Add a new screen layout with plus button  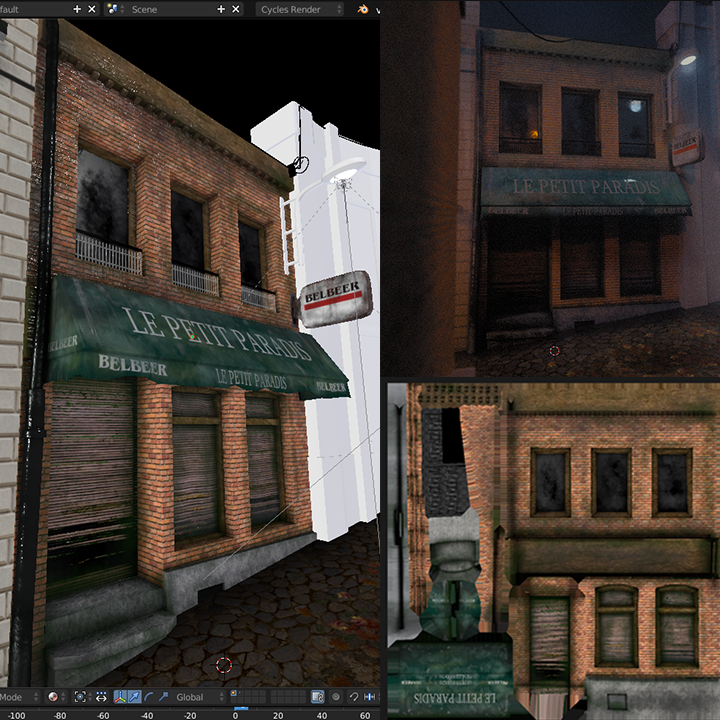coord(77,9)
